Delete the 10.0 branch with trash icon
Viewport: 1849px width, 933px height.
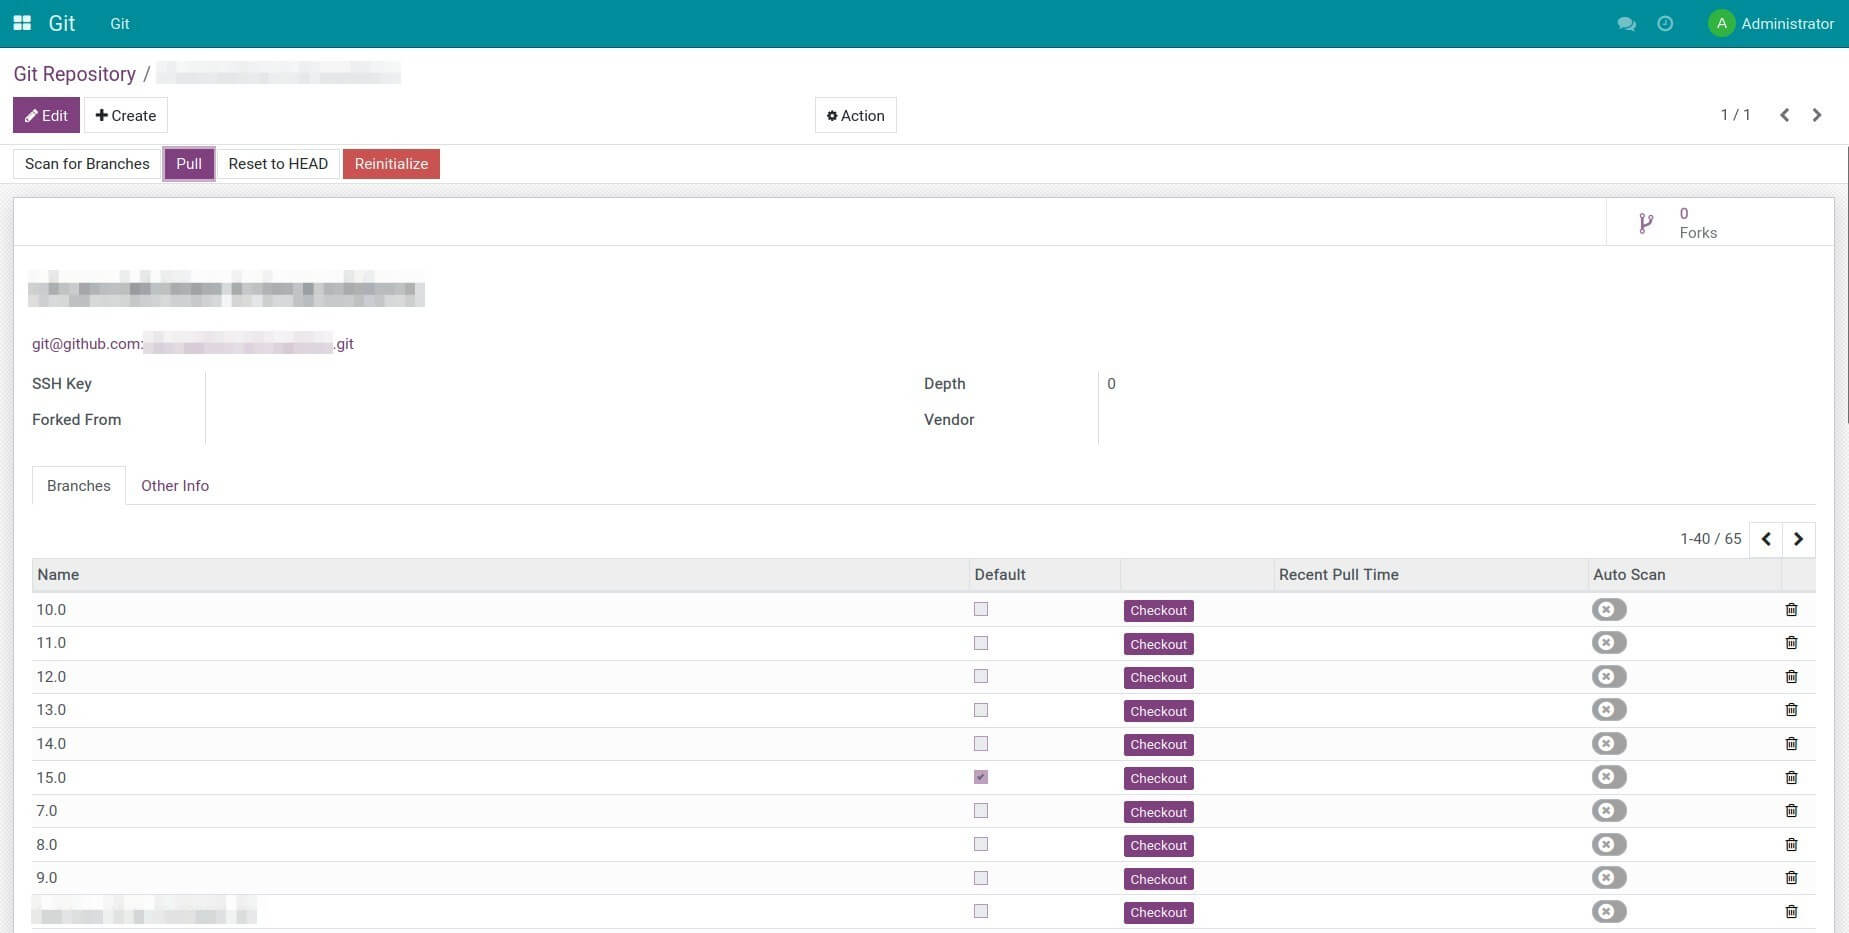click(x=1791, y=610)
